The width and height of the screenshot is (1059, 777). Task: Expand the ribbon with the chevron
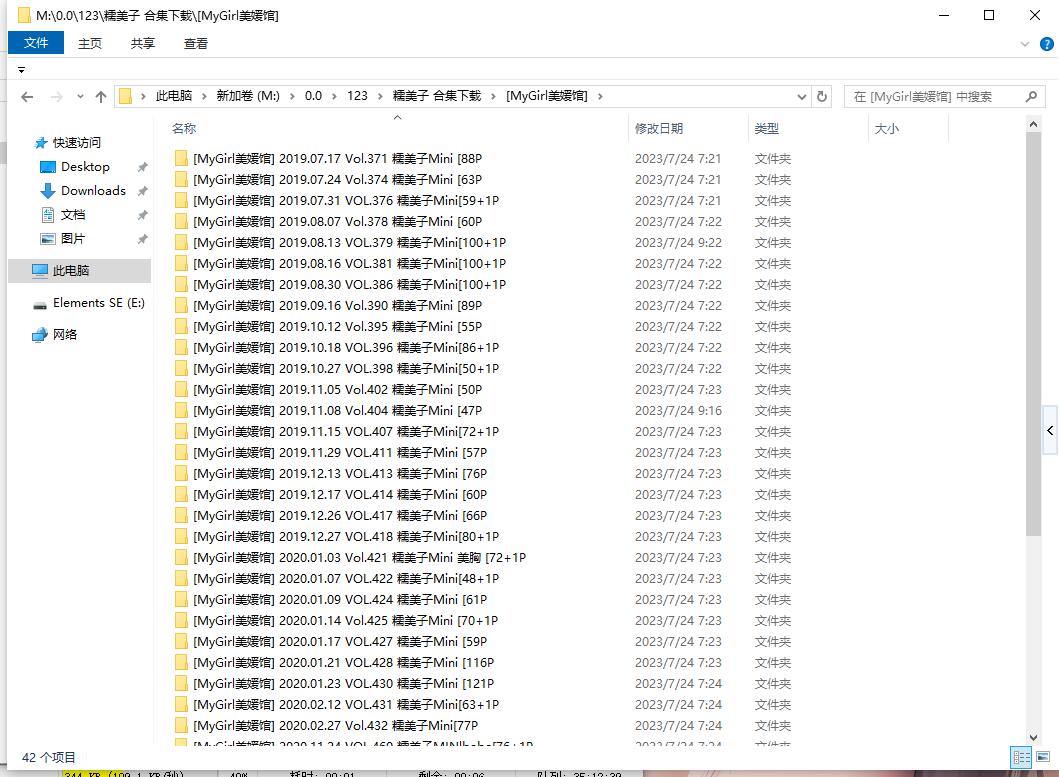tap(1025, 44)
